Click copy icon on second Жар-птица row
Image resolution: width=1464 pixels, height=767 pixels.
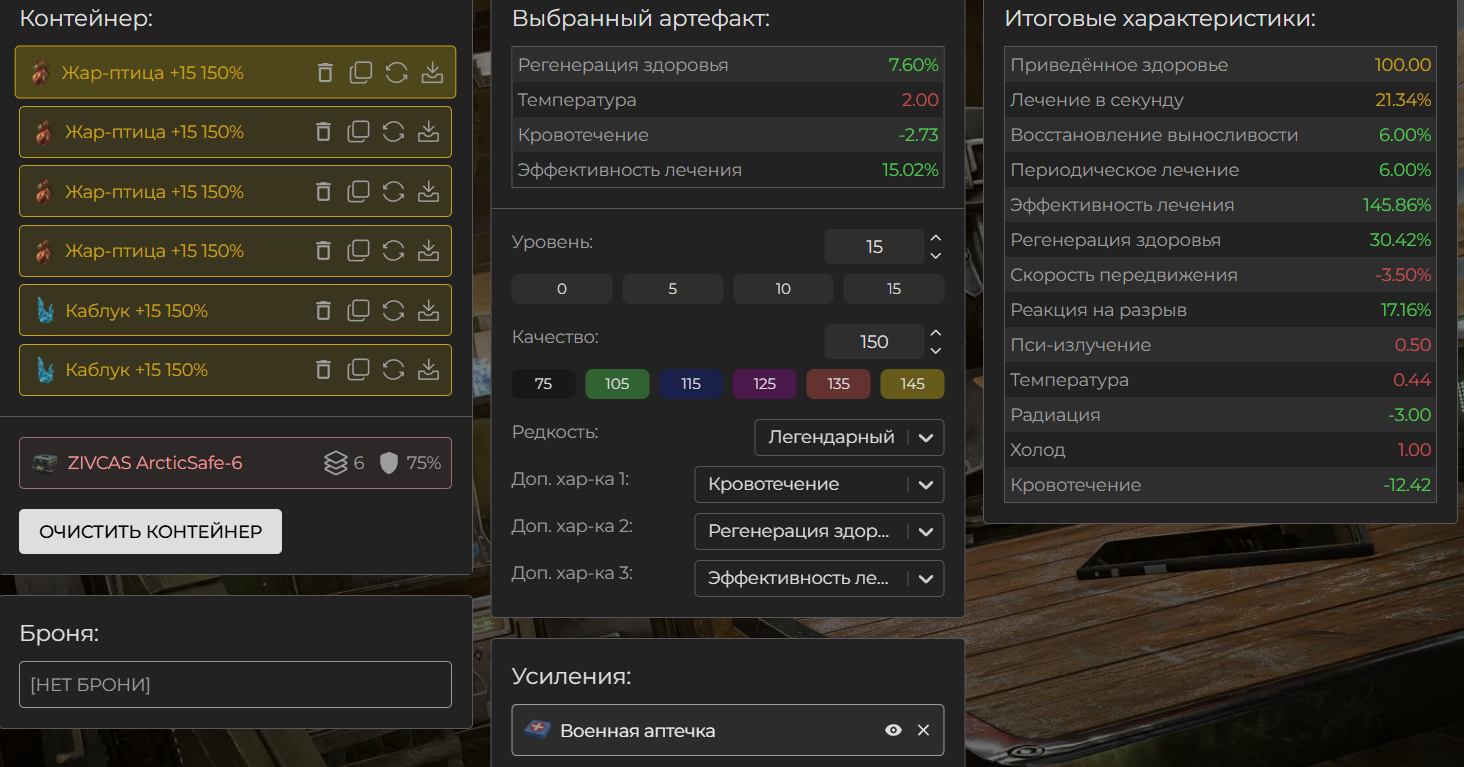(358, 131)
